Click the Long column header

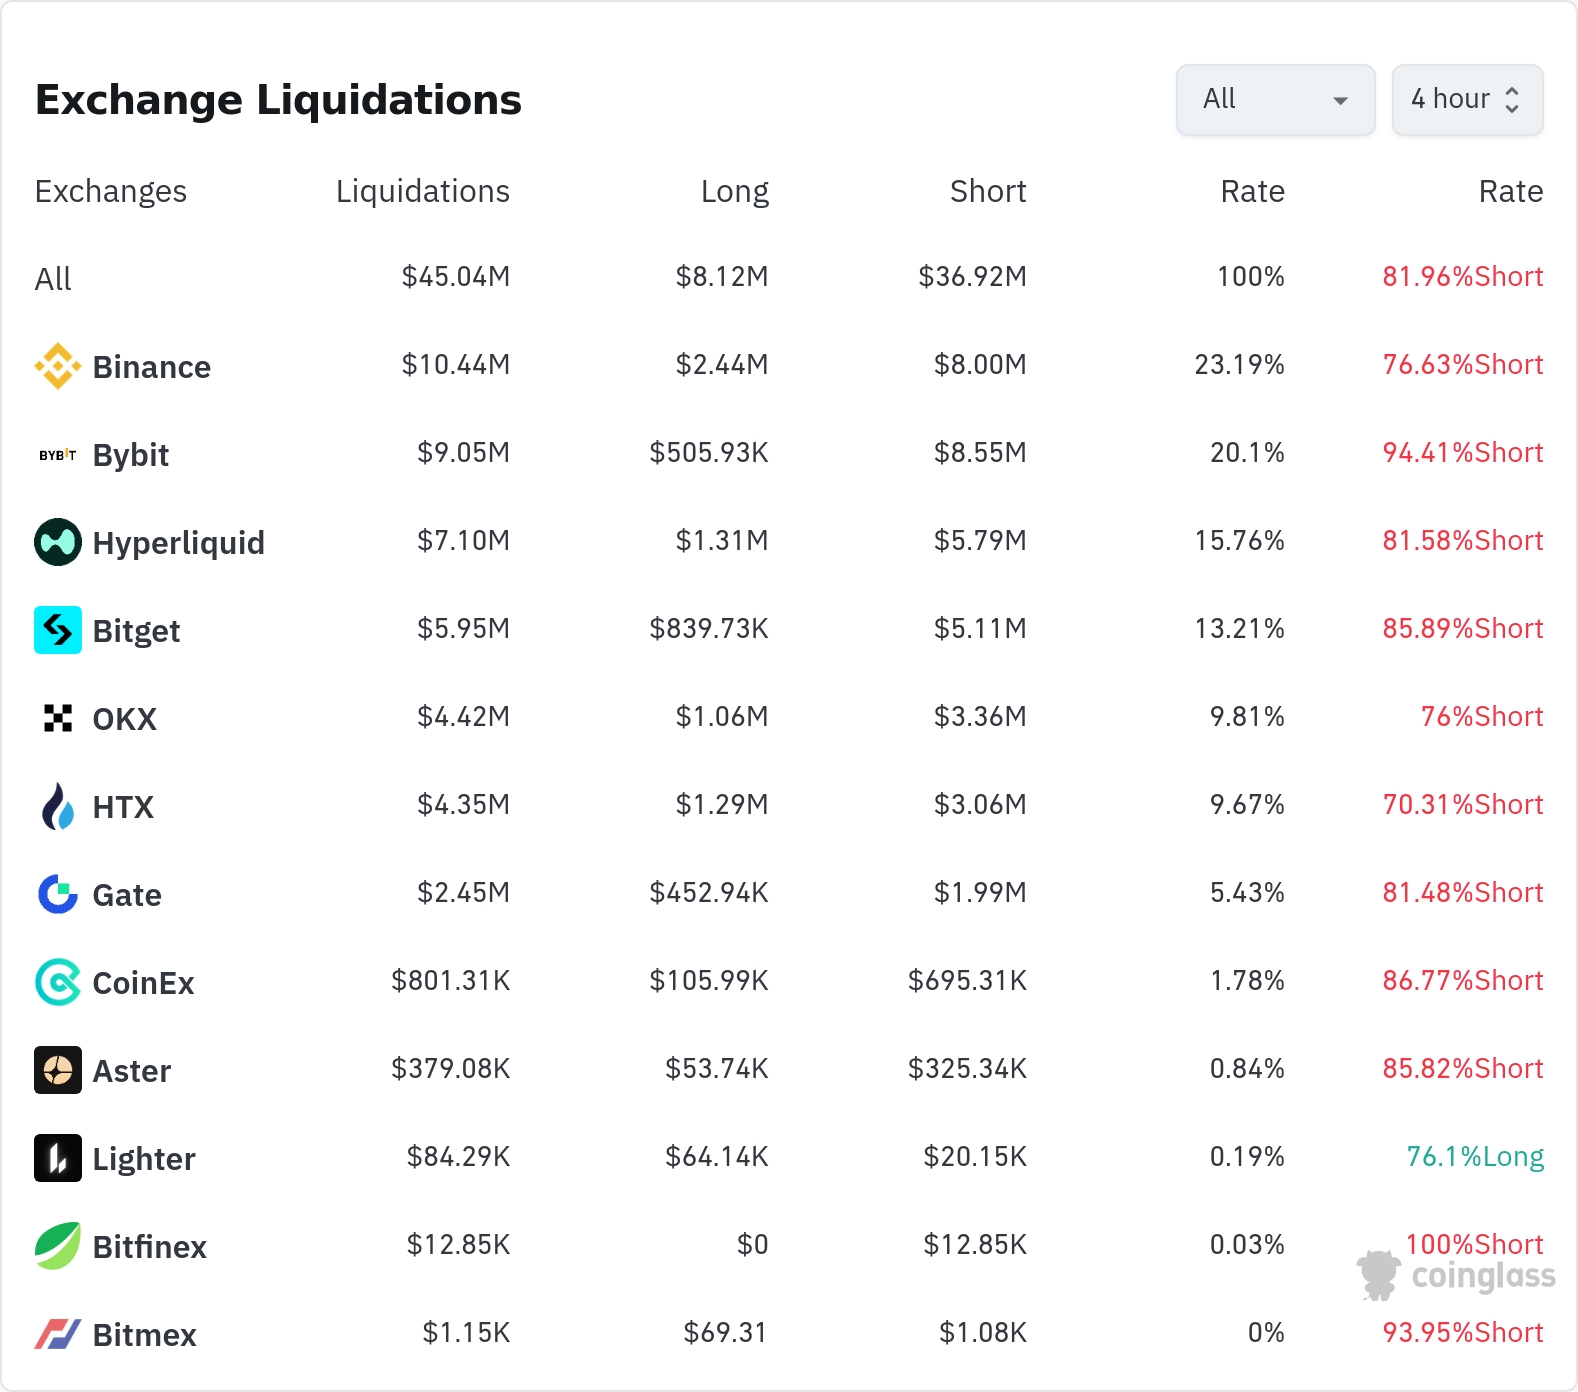click(734, 191)
